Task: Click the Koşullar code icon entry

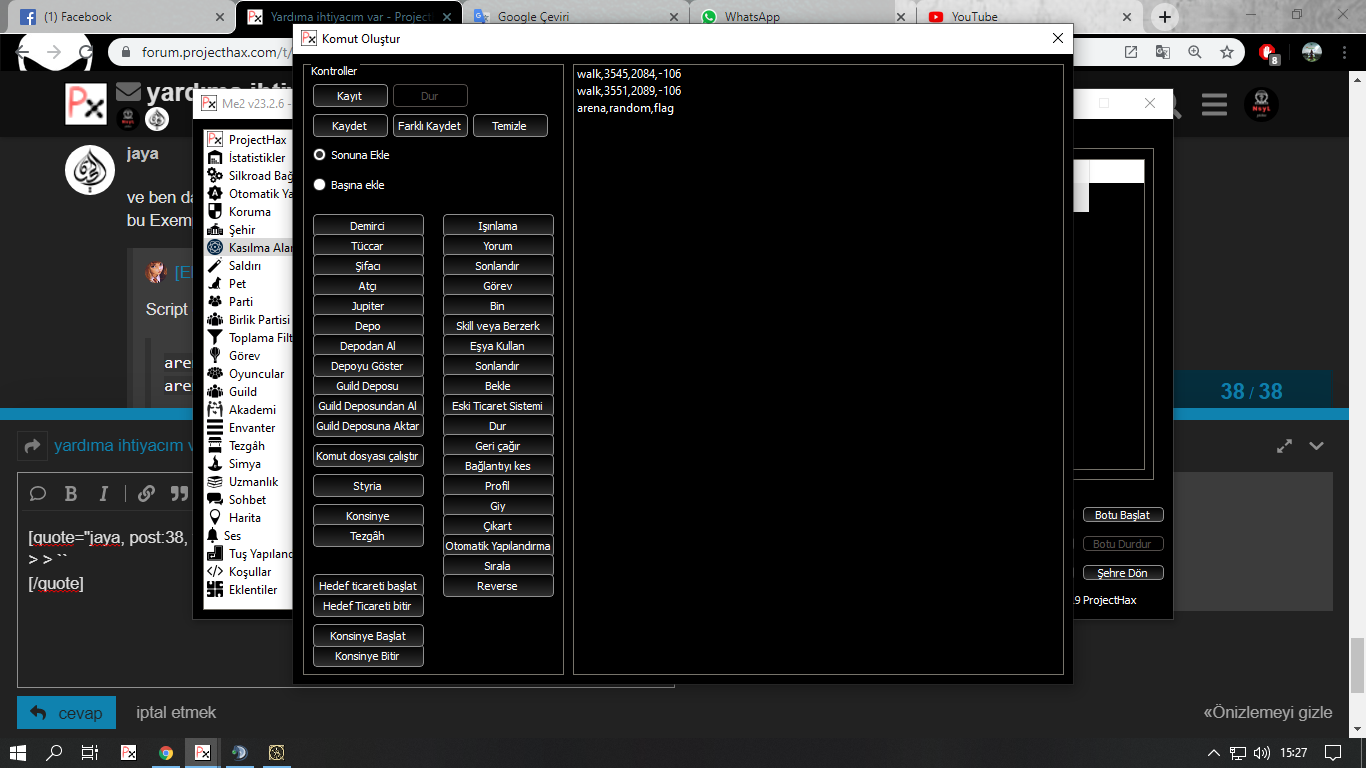Action: coord(249,571)
